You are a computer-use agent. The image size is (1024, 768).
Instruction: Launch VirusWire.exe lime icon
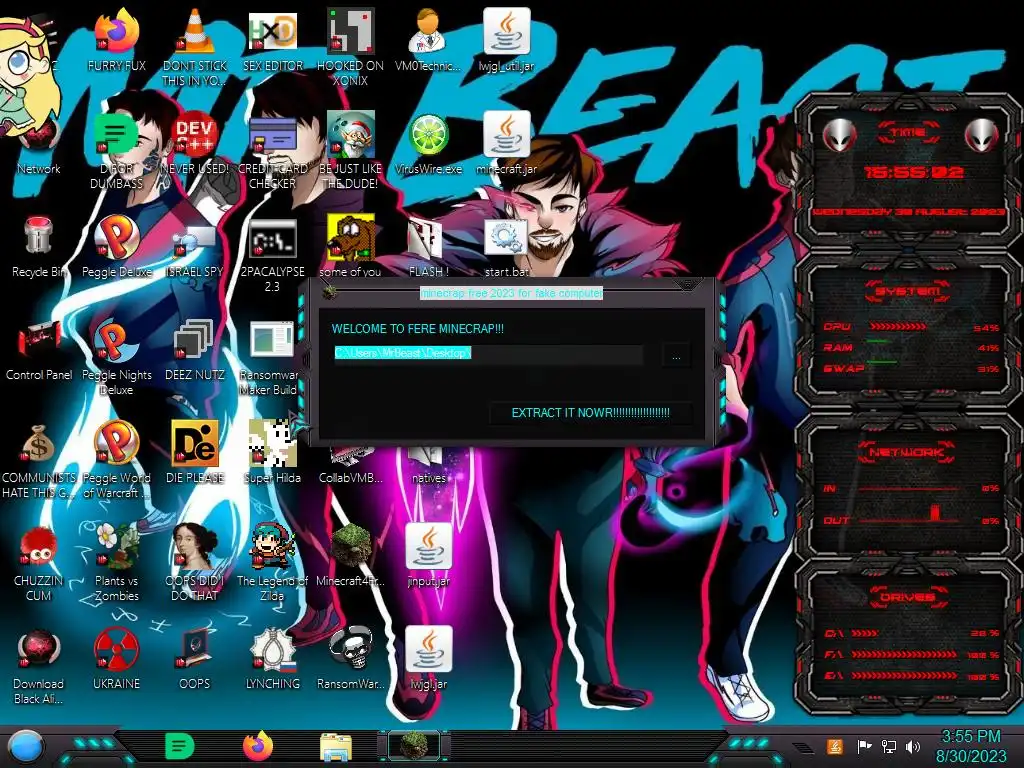pos(428,135)
